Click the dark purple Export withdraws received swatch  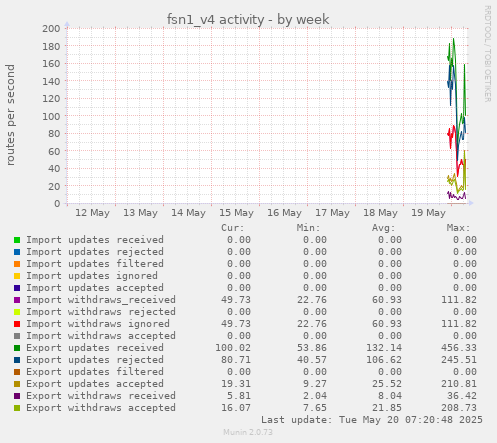point(17,396)
